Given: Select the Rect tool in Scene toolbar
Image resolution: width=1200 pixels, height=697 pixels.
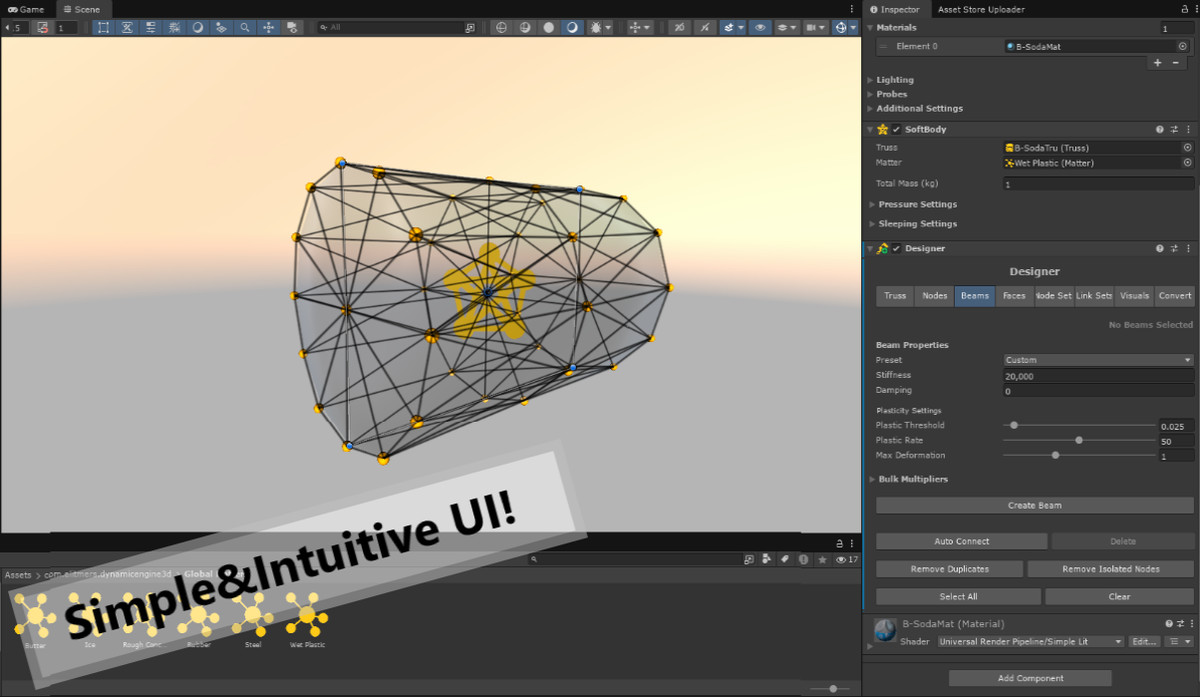Looking at the screenshot, I should [104, 27].
